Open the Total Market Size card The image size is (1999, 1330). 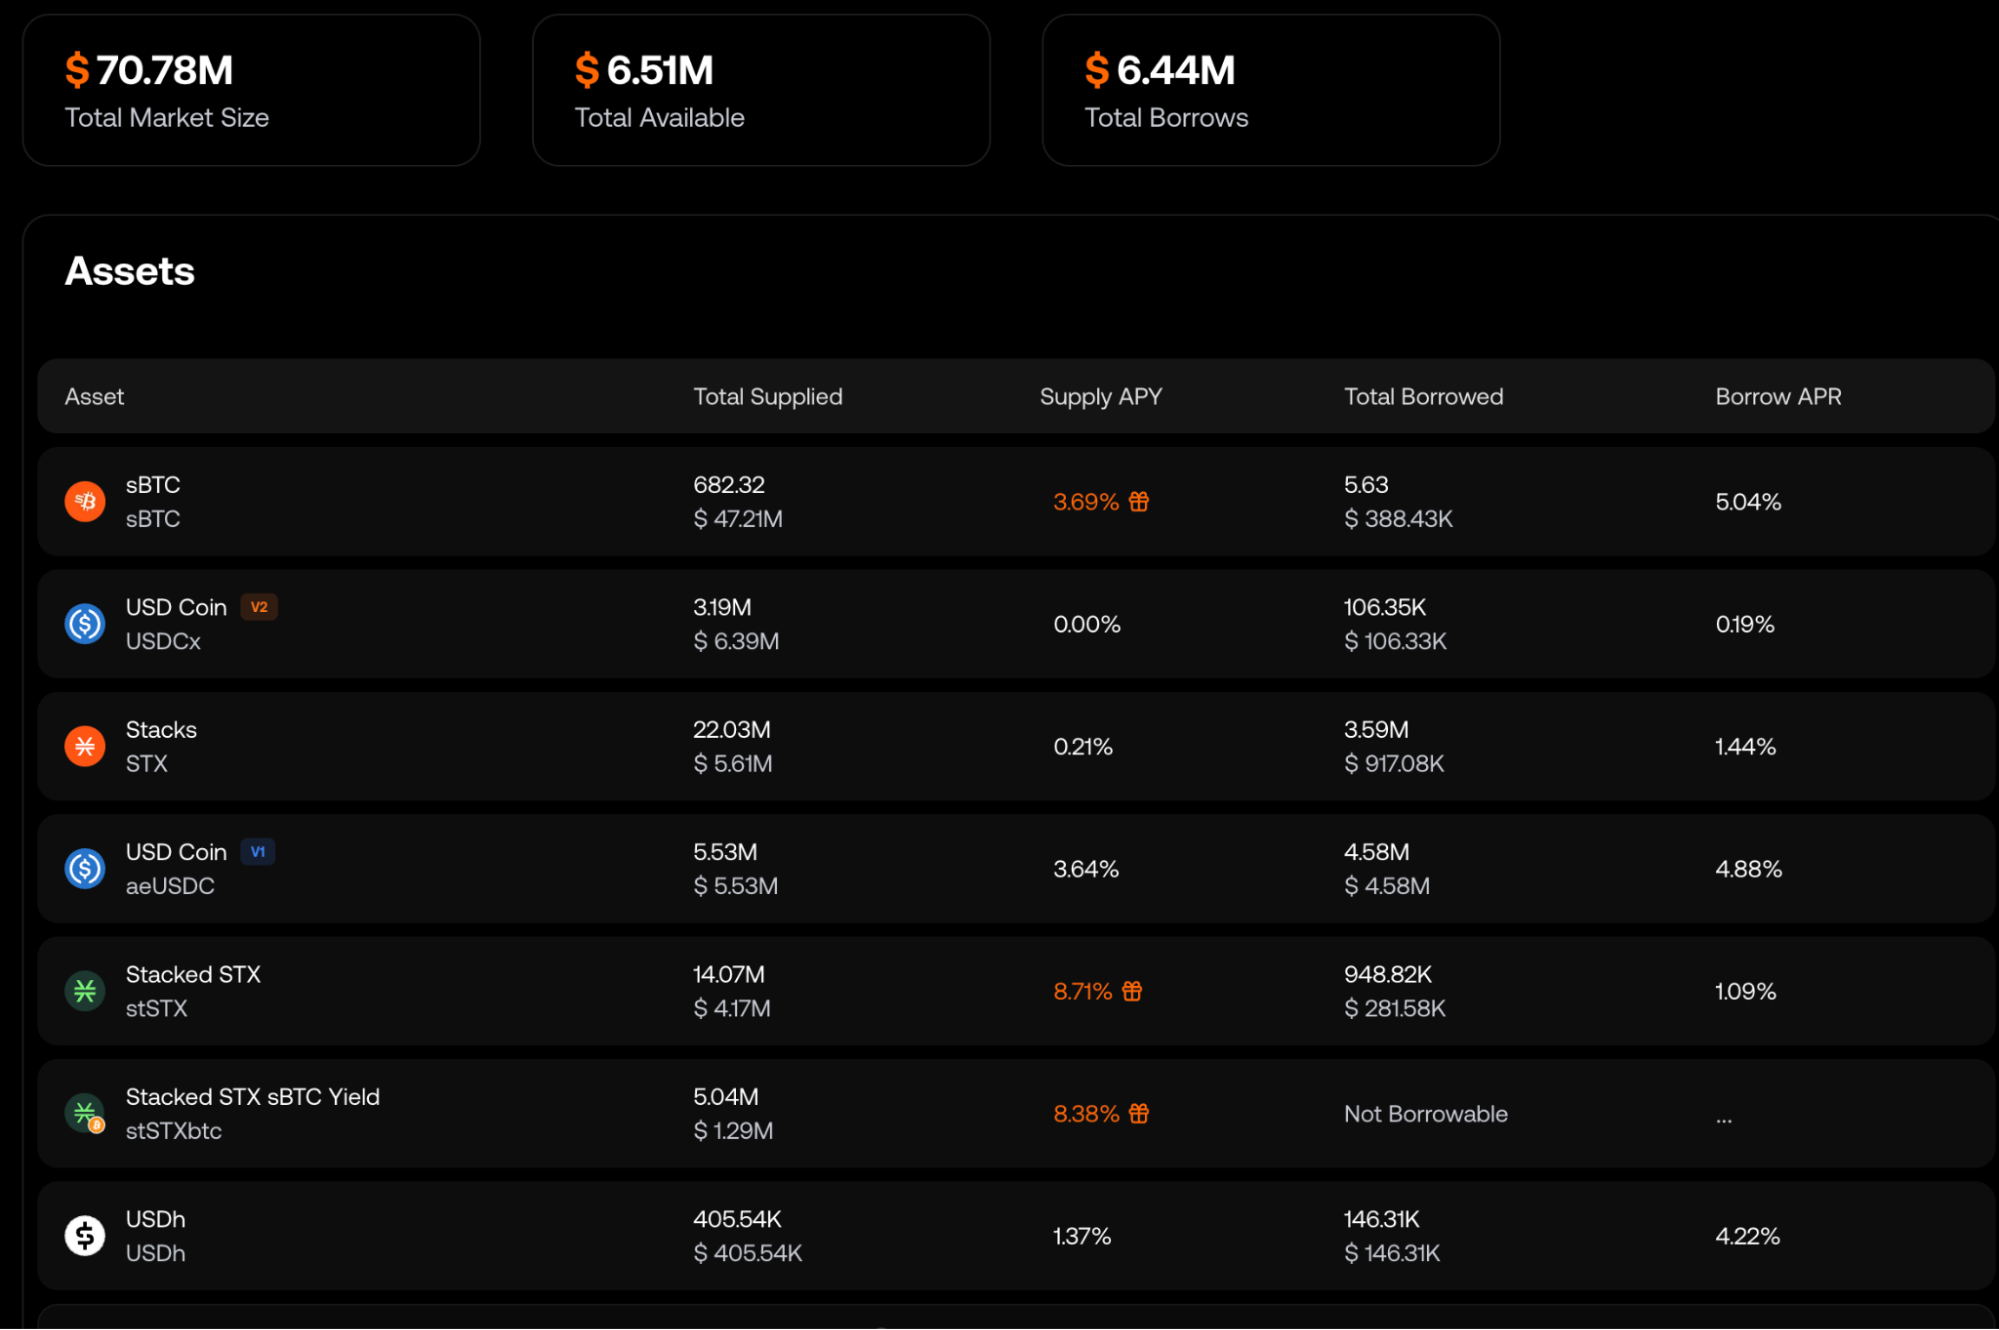[251, 90]
